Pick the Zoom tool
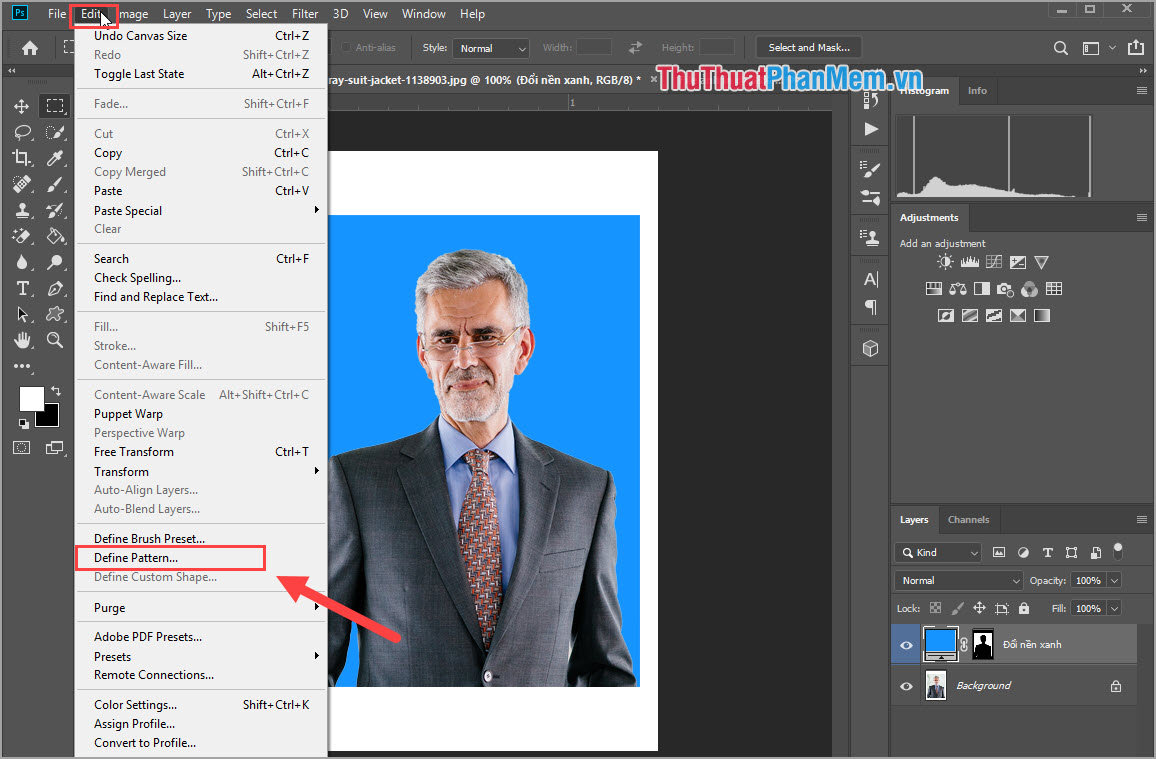Viewport: 1156px width, 759px height. [x=55, y=340]
